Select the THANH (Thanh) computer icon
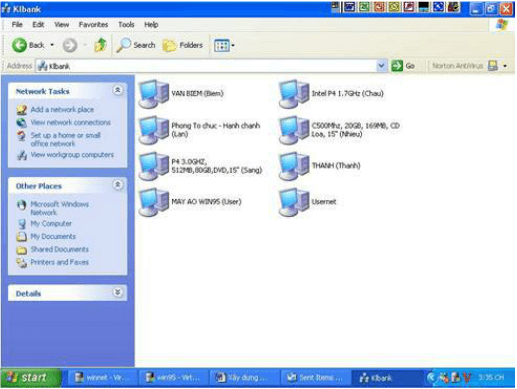 tap(294, 166)
